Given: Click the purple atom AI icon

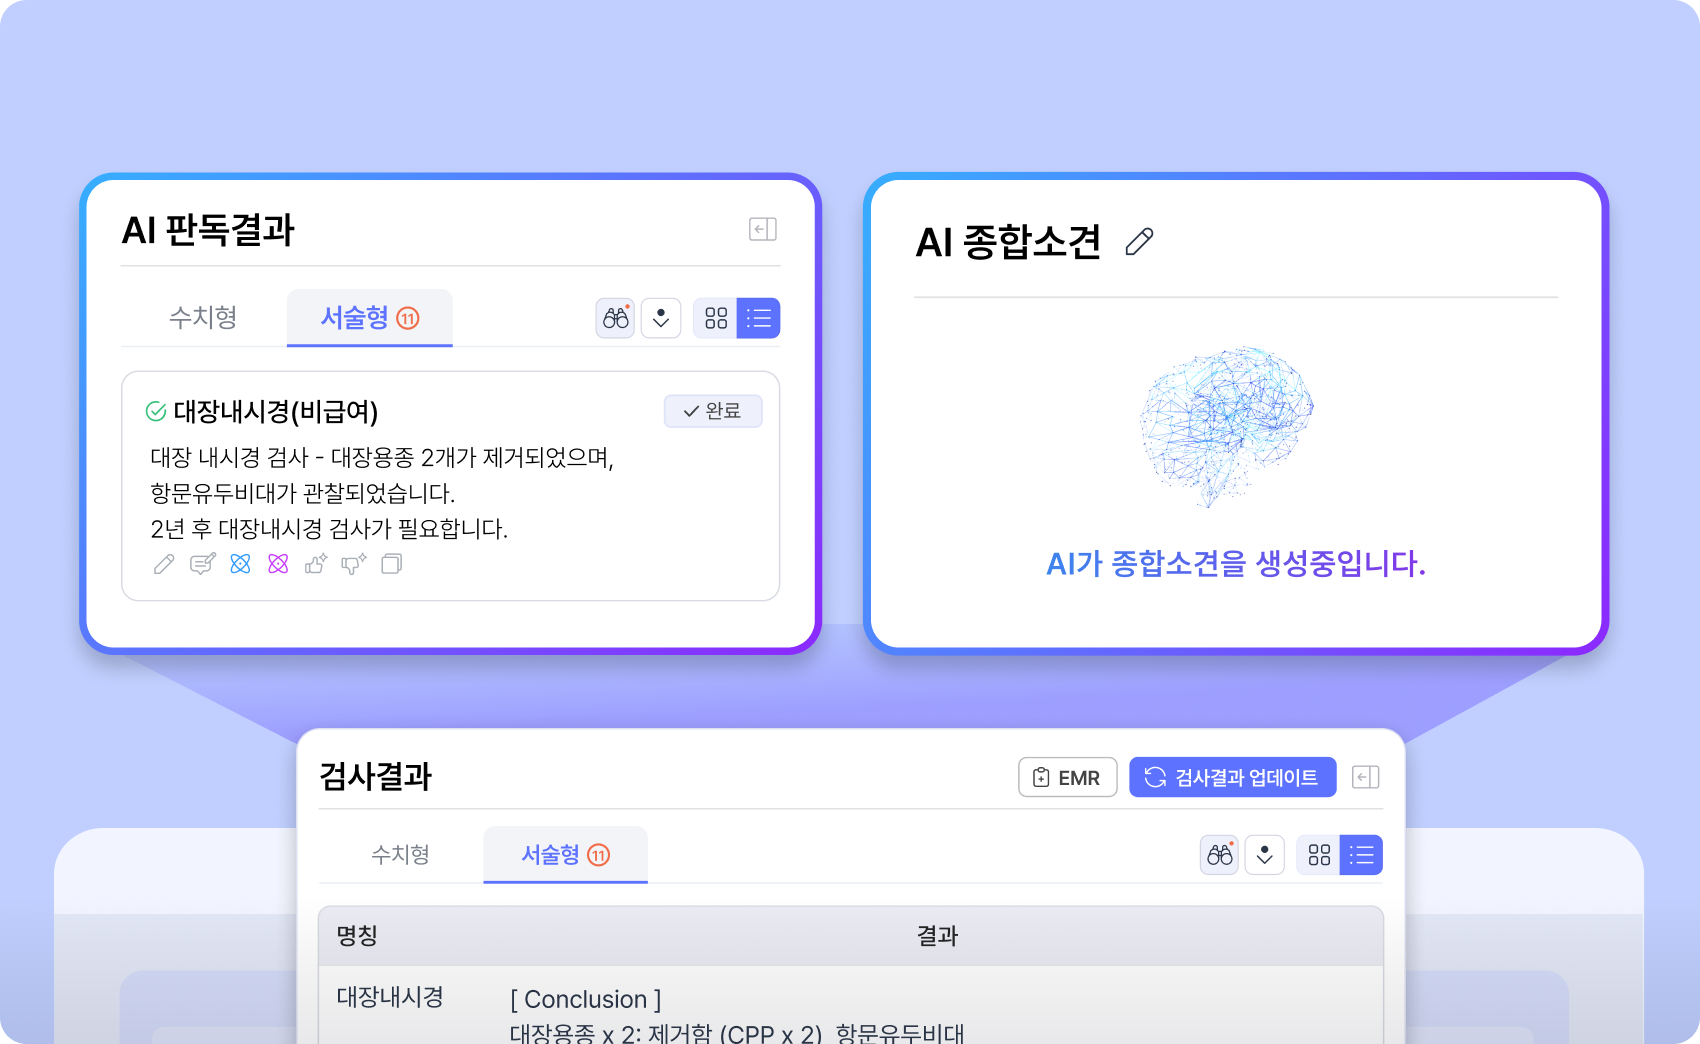Looking at the screenshot, I should point(278,564).
